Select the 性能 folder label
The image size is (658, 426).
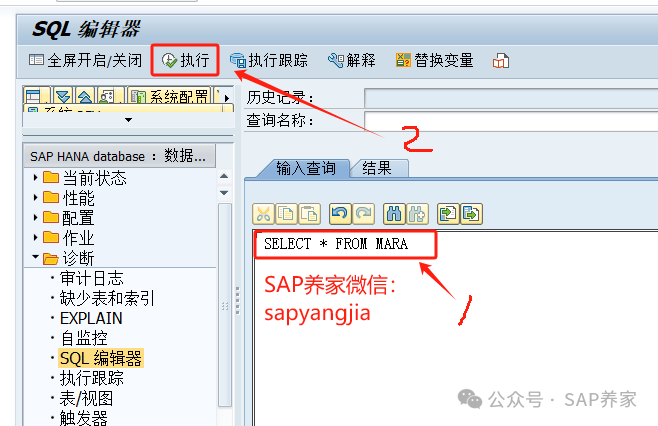tap(78, 198)
